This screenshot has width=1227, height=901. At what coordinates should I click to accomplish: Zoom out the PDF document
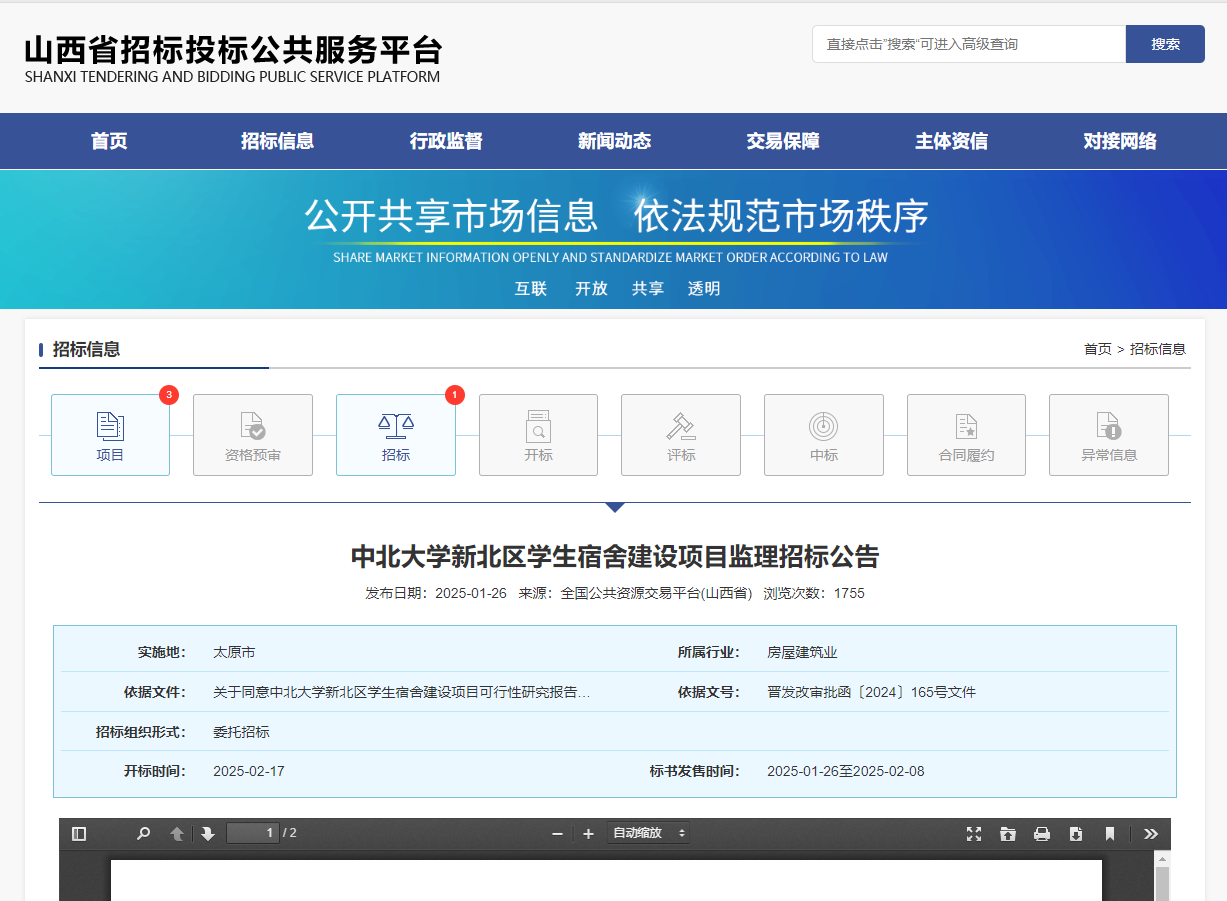point(558,833)
